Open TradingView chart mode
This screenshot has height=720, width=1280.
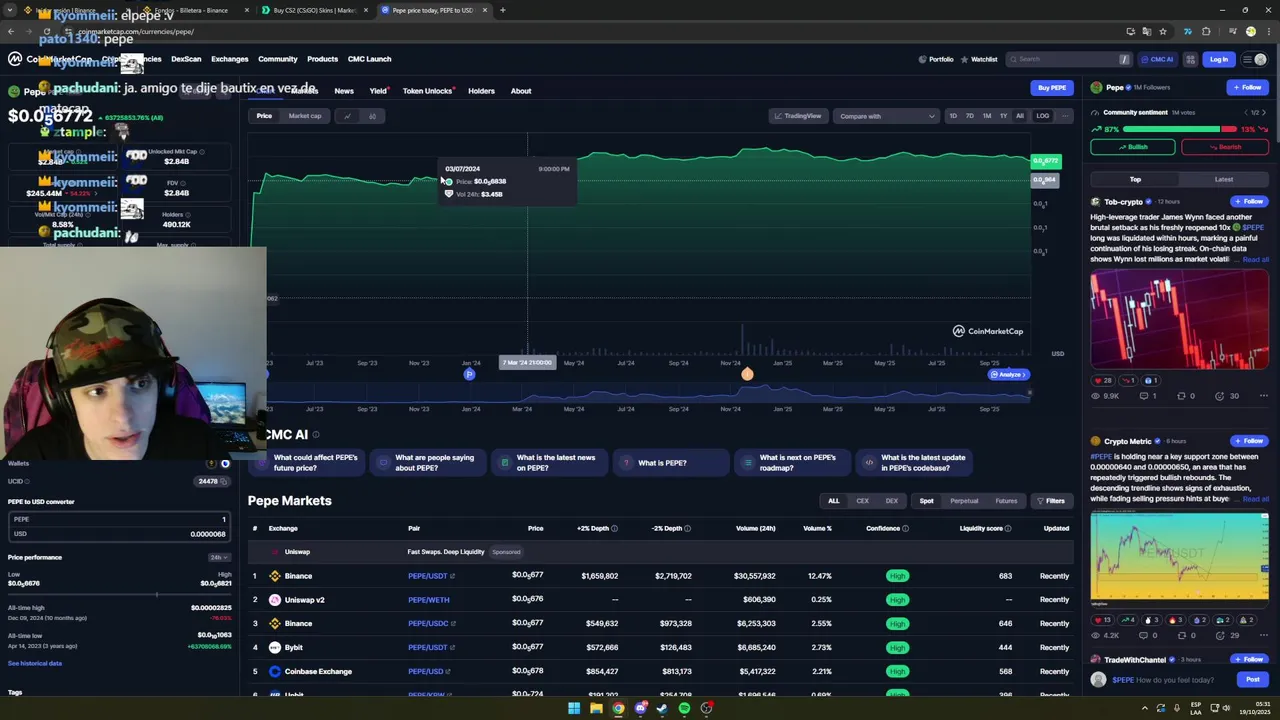point(797,116)
